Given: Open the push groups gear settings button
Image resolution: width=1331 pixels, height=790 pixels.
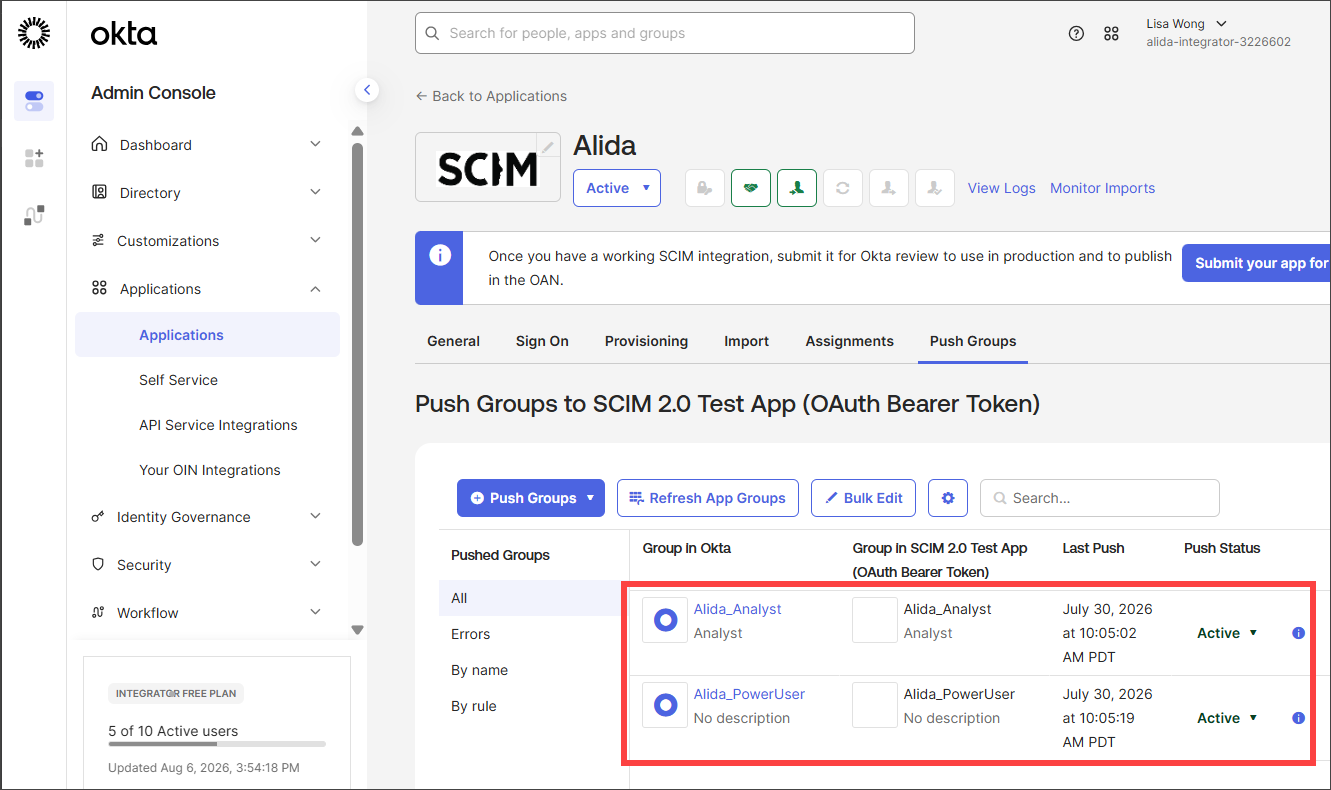Looking at the screenshot, I should [x=948, y=498].
